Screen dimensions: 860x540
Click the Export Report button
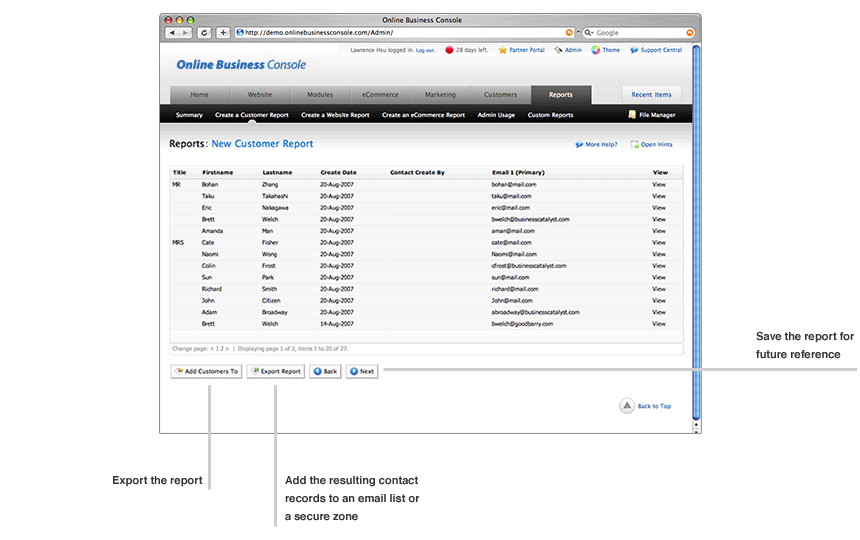(x=275, y=371)
